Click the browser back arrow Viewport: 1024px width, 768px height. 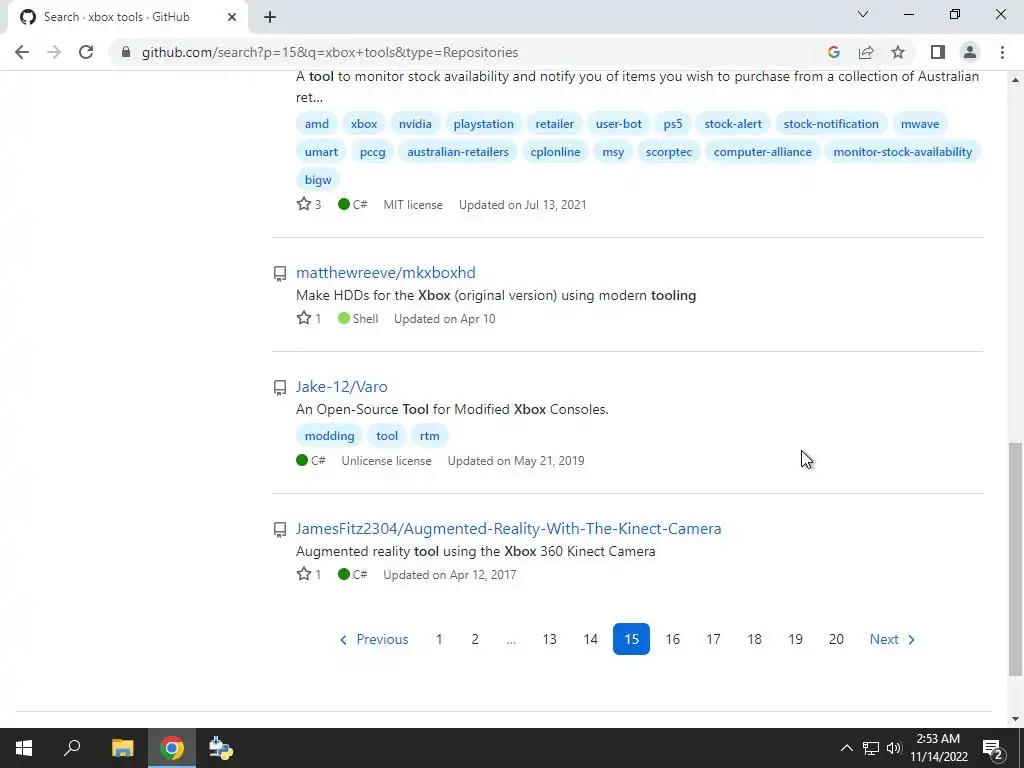pos(22,52)
